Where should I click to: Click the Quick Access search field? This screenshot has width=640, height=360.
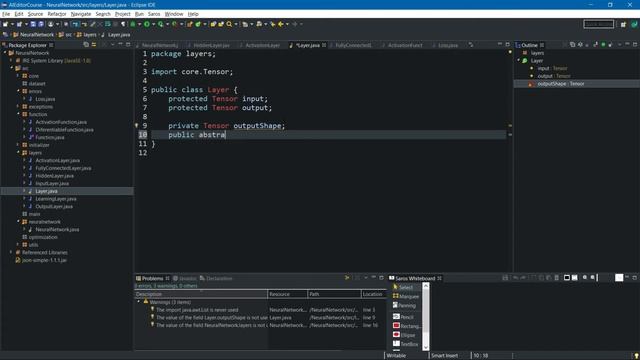tap(598, 24)
